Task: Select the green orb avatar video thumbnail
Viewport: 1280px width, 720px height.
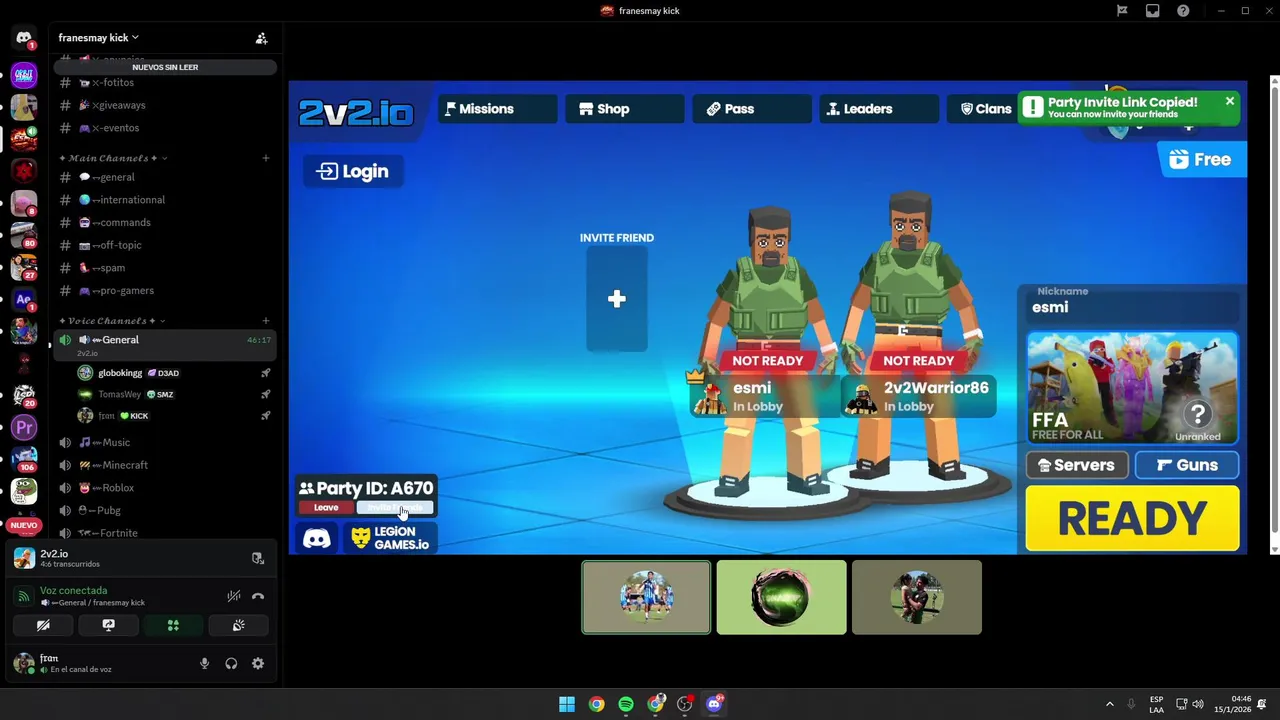Action: click(x=781, y=598)
